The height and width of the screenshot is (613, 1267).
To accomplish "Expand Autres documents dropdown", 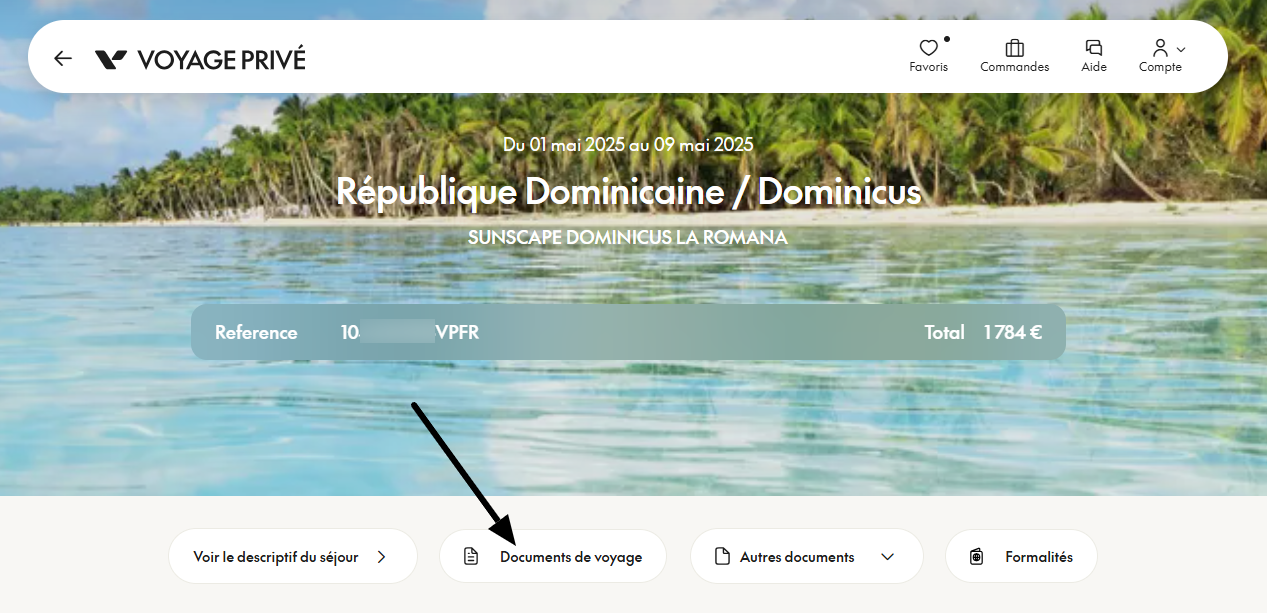I will tap(807, 556).
